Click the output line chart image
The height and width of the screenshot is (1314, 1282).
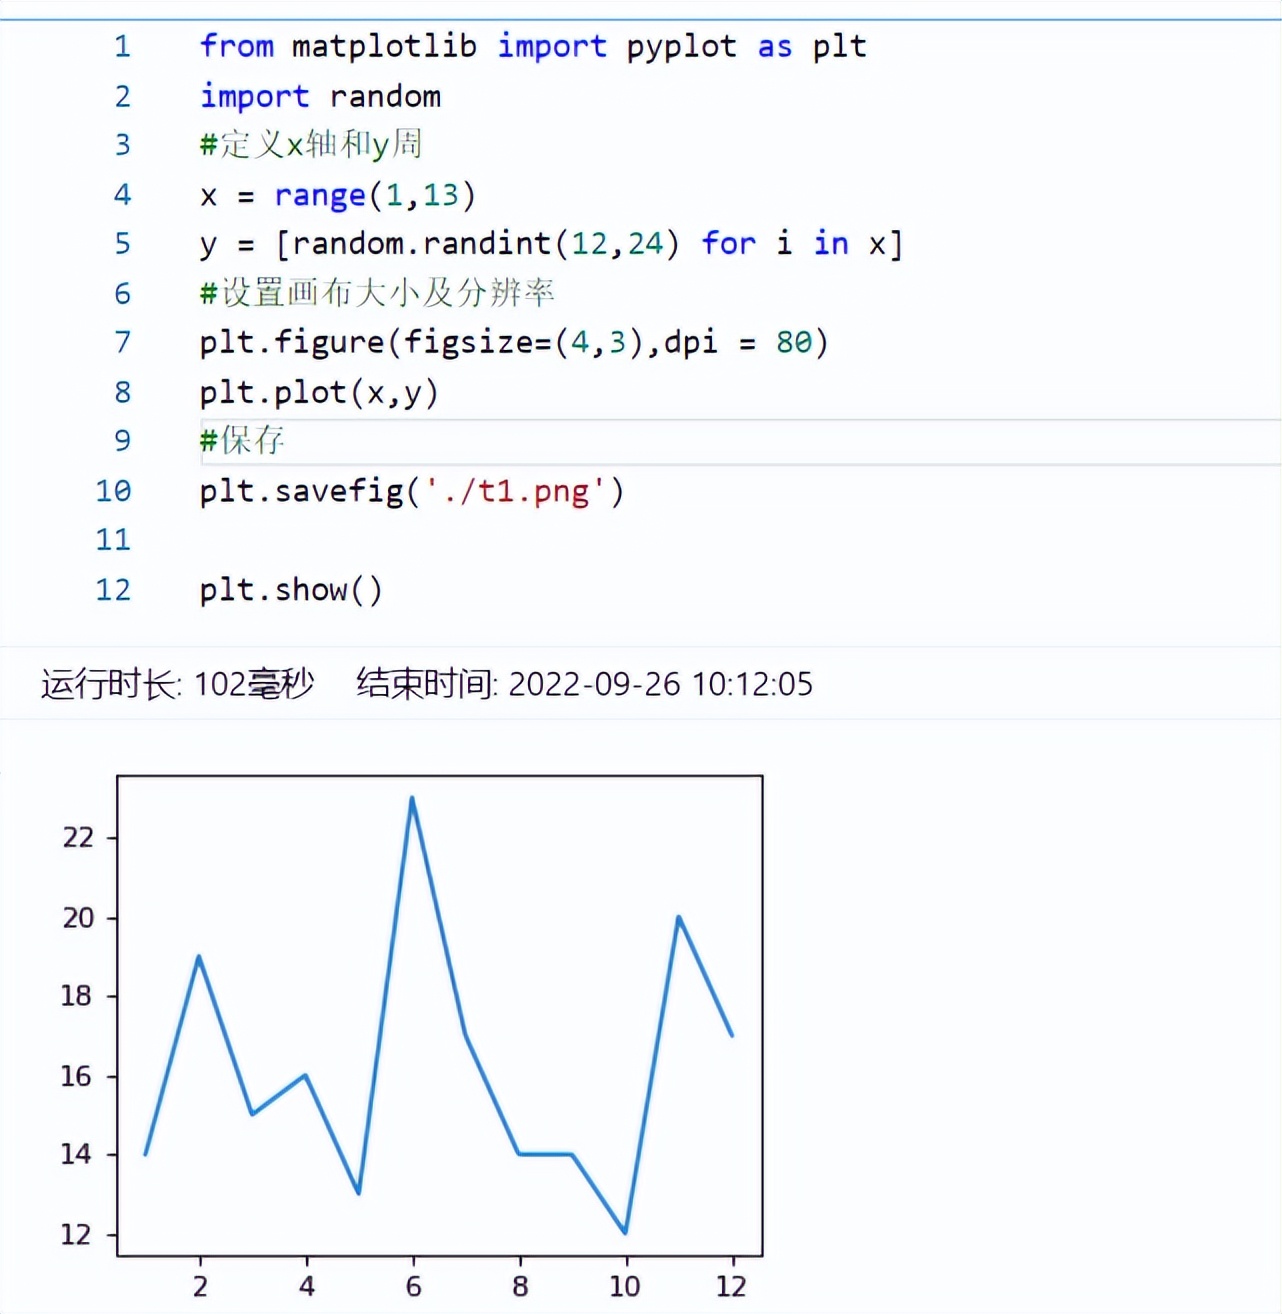412,1035
